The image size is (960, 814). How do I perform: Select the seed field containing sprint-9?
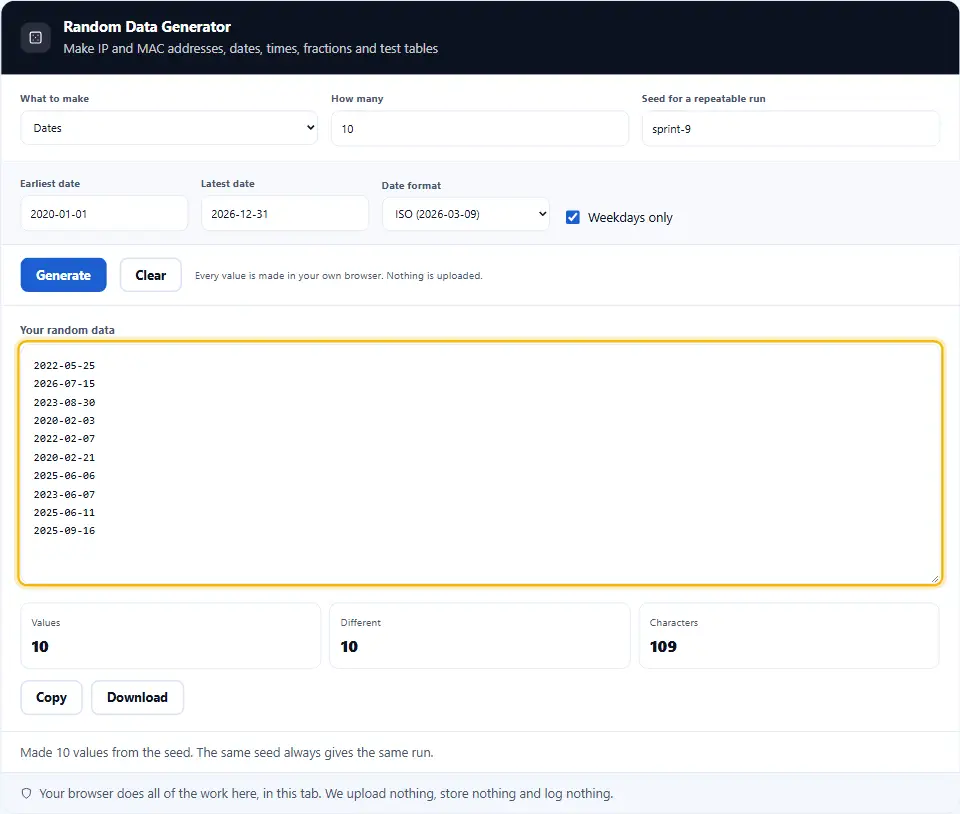click(x=790, y=129)
